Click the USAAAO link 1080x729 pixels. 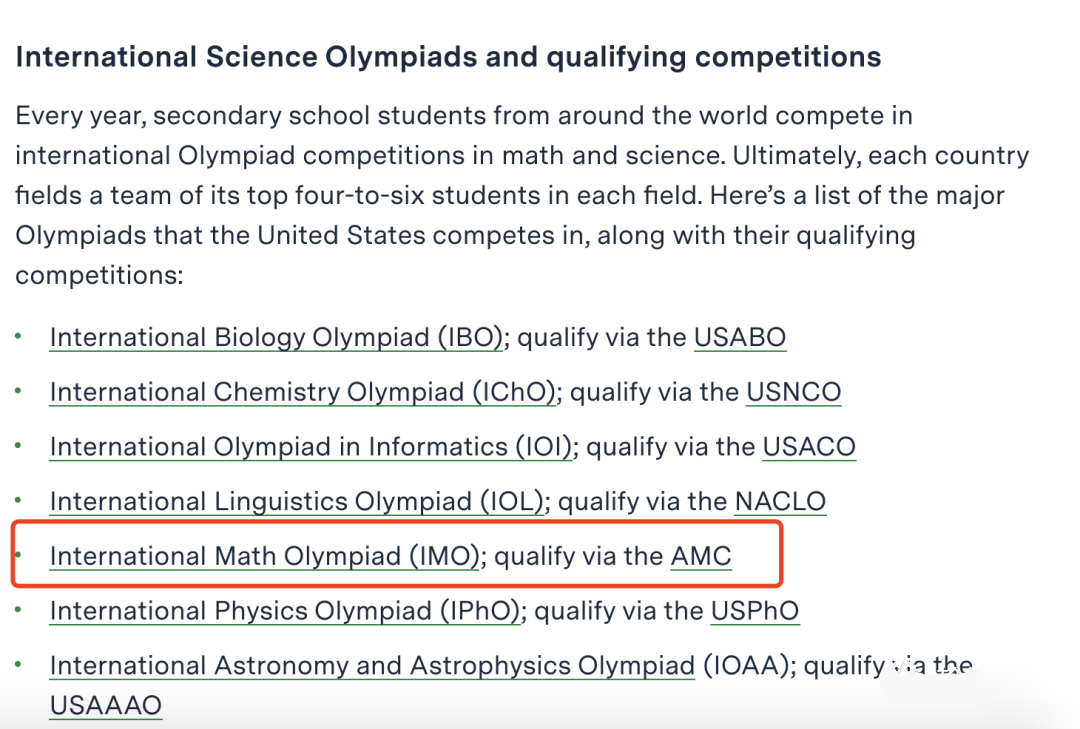pyautogui.click(x=106, y=706)
